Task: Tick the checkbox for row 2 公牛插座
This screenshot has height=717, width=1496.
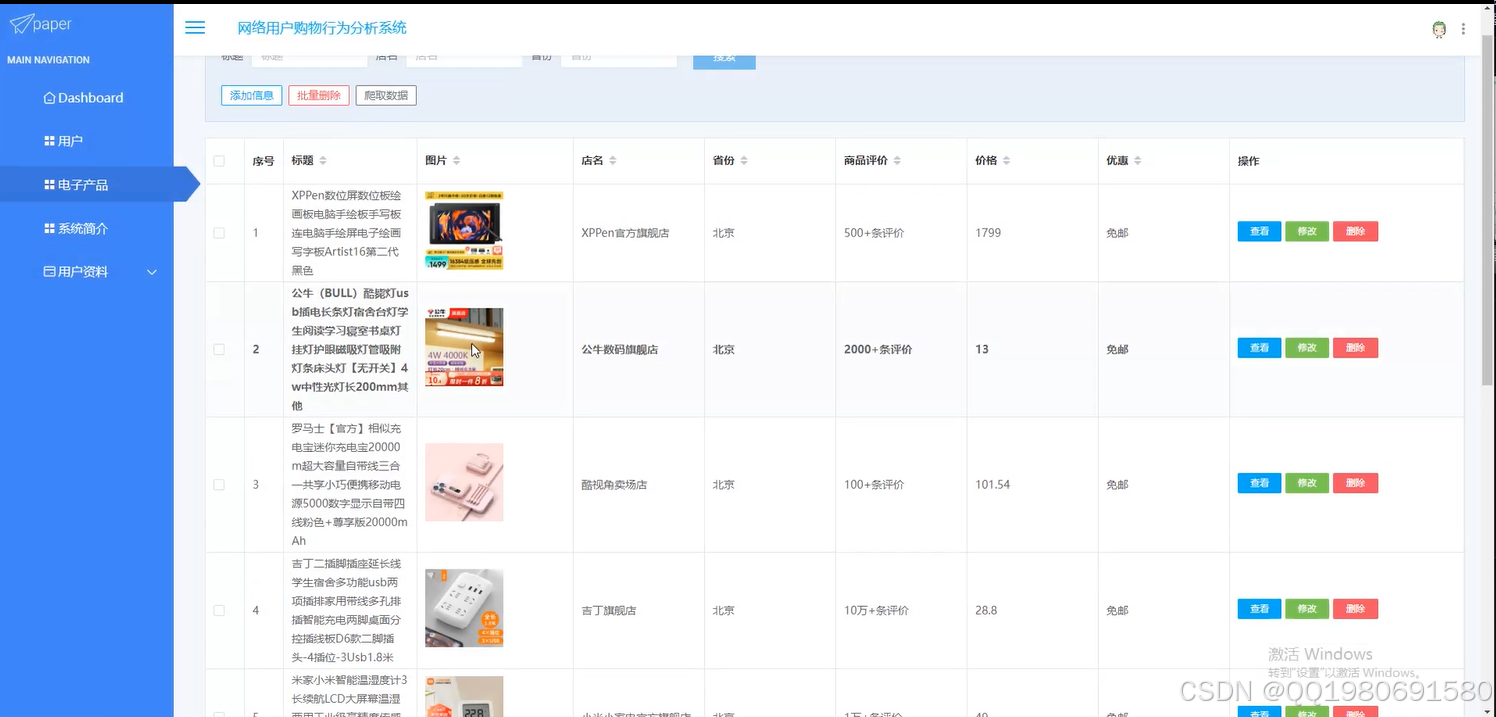Action: coord(221,348)
